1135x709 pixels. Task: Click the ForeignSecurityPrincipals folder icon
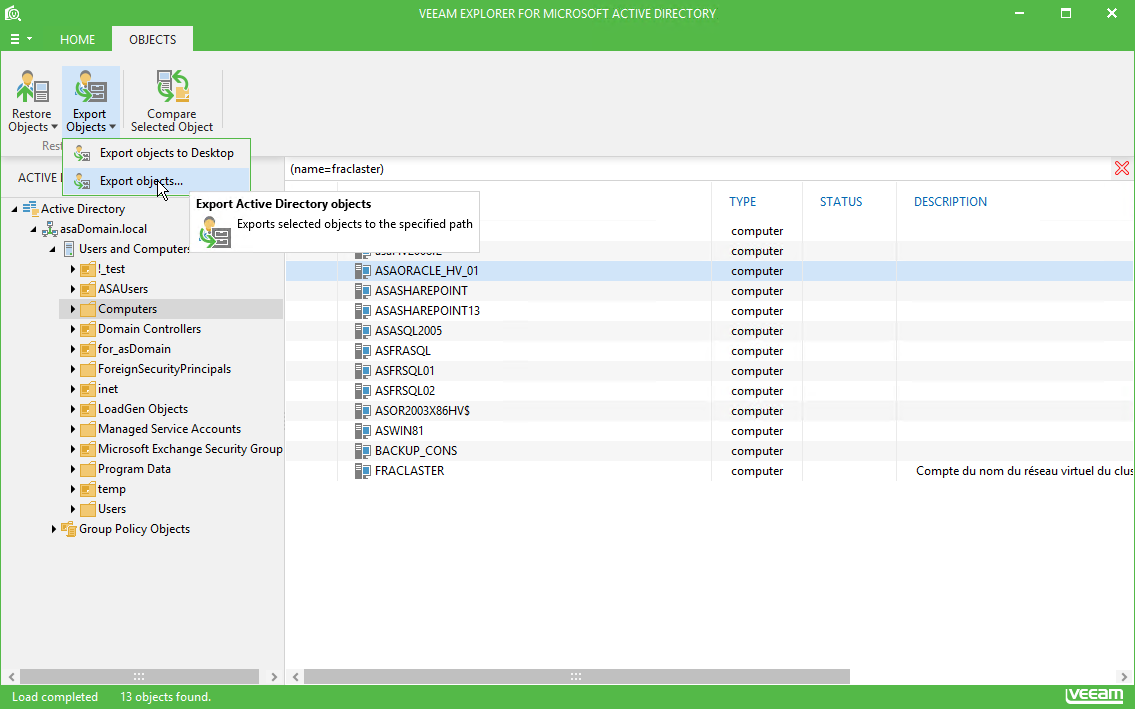[88, 369]
